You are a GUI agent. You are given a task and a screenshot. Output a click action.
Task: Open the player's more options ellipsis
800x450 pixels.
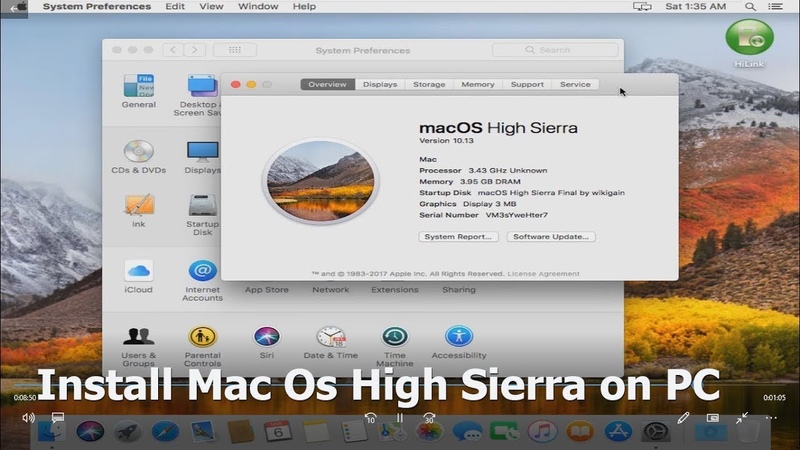pos(771,418)
